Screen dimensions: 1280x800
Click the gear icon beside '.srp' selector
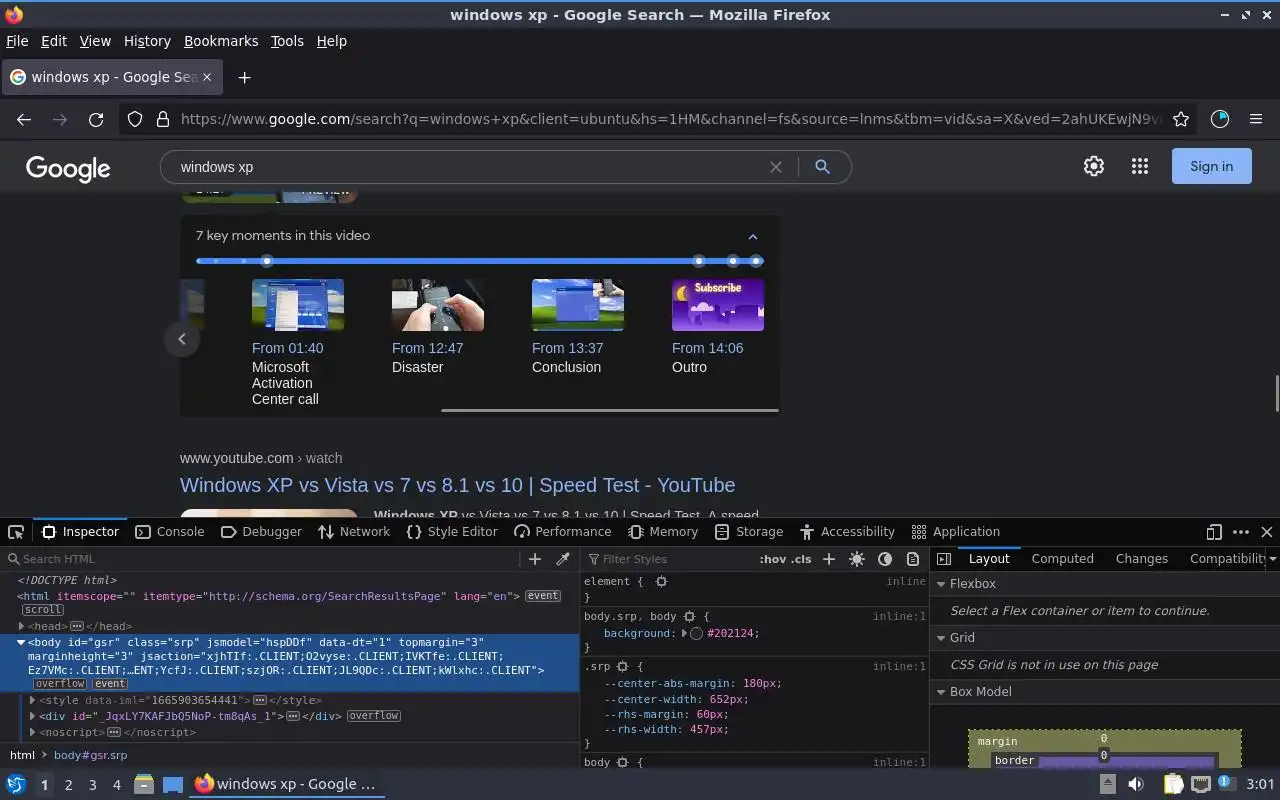click(622, 666)
